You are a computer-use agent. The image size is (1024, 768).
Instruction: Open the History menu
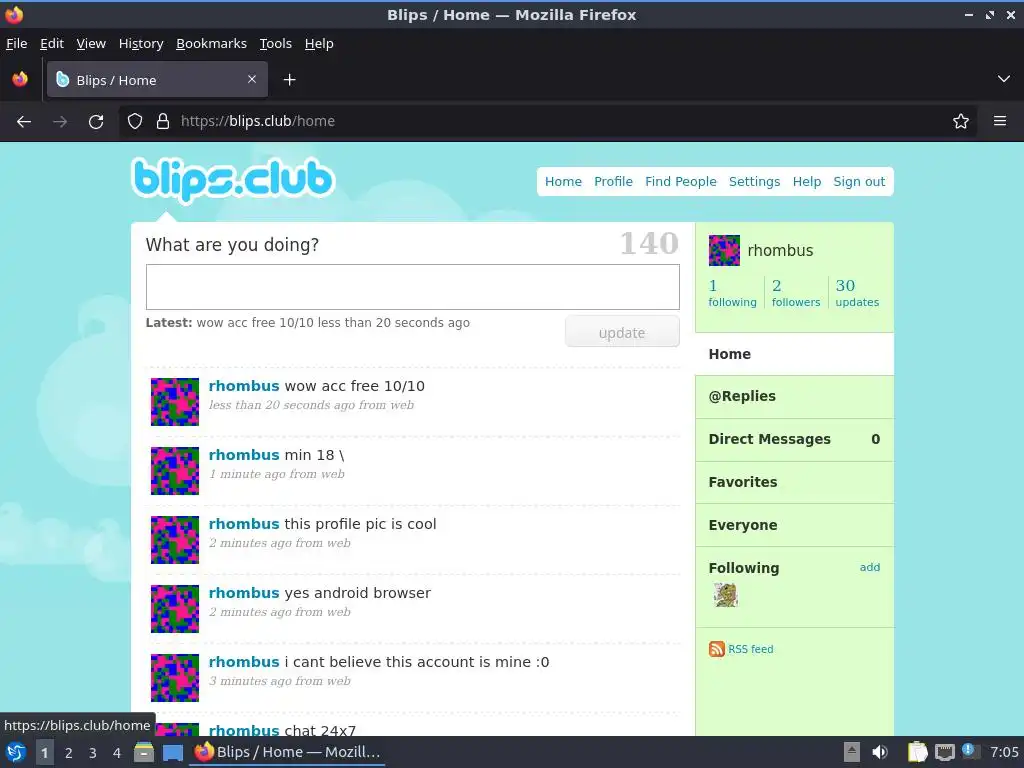click(141, 44)
